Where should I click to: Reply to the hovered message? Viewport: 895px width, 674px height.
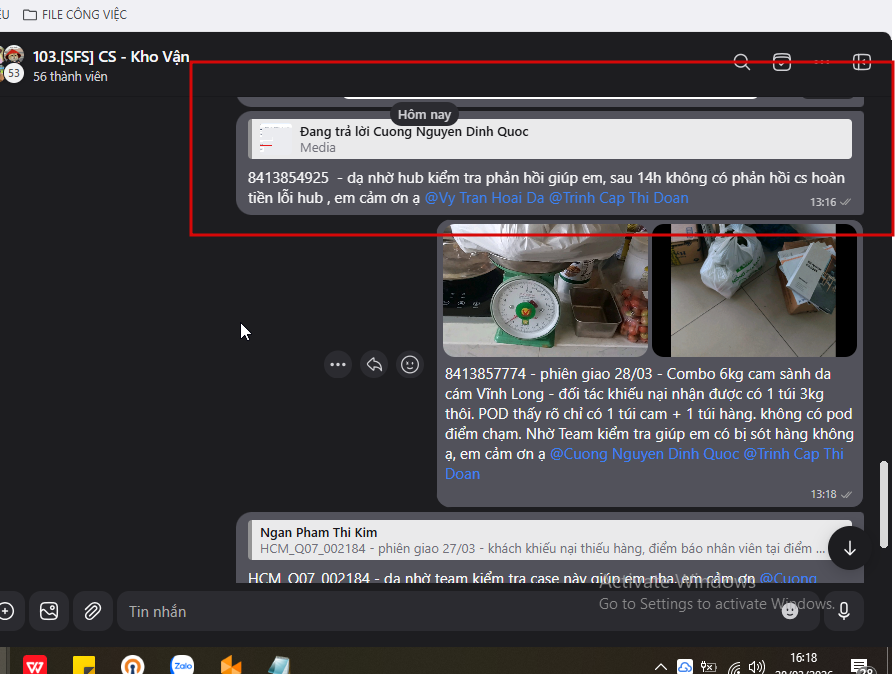[374, 365]
